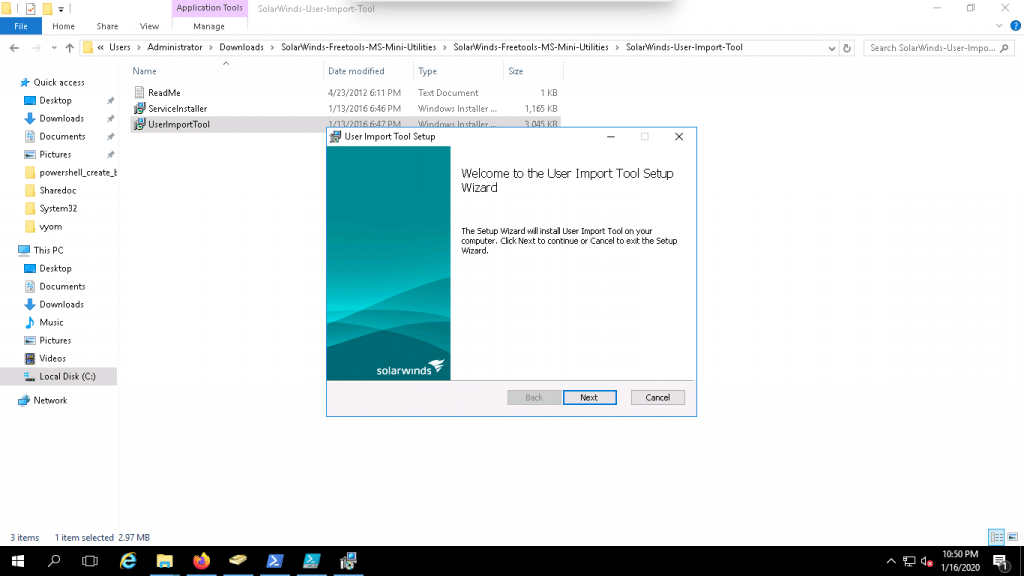Image resolution: width=1024 pixels, height=576 pixels.
Task: Open Task View on the taskbar
Action: (x=91, y=561)
